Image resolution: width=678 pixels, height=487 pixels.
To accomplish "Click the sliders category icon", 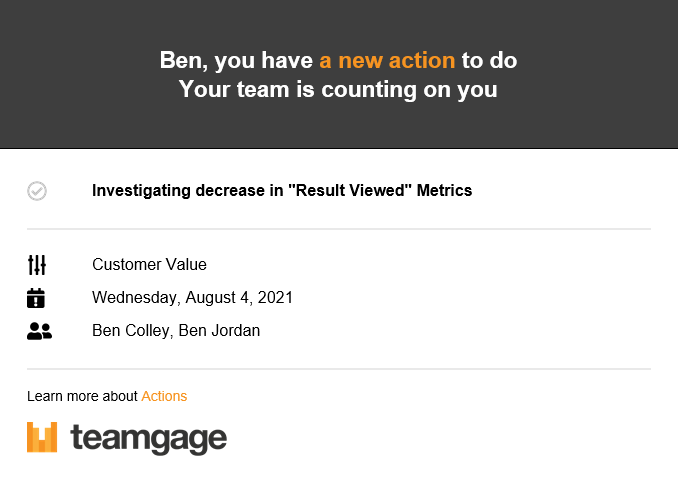I will (x=37, y=265).
